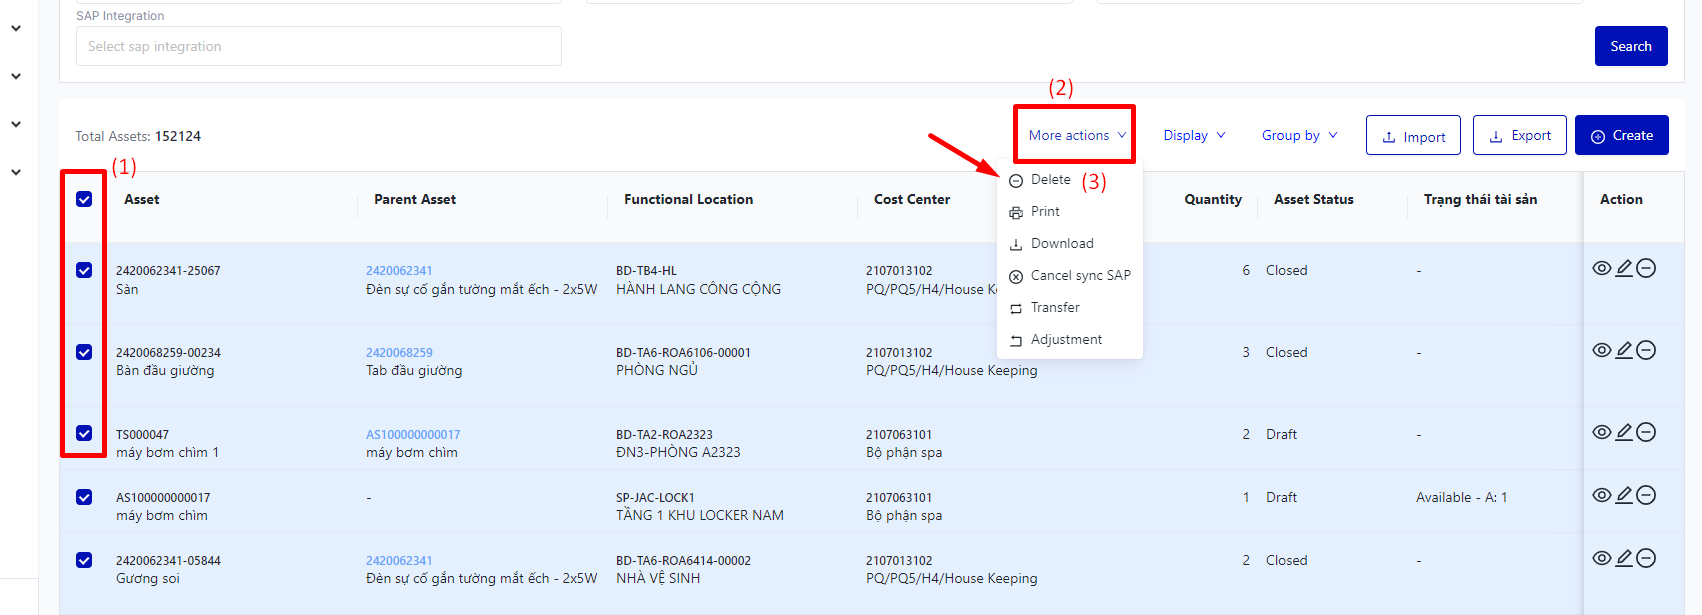1702x615 pixels.
Task: Open parent asset link AS100000000017
Action: pos(413,434)
